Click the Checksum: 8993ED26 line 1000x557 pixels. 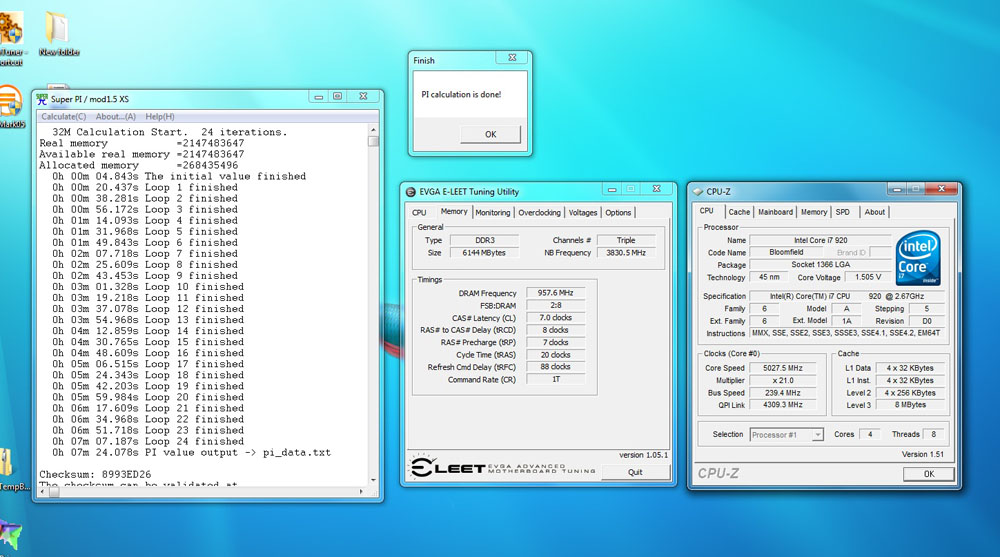[96, 475]
